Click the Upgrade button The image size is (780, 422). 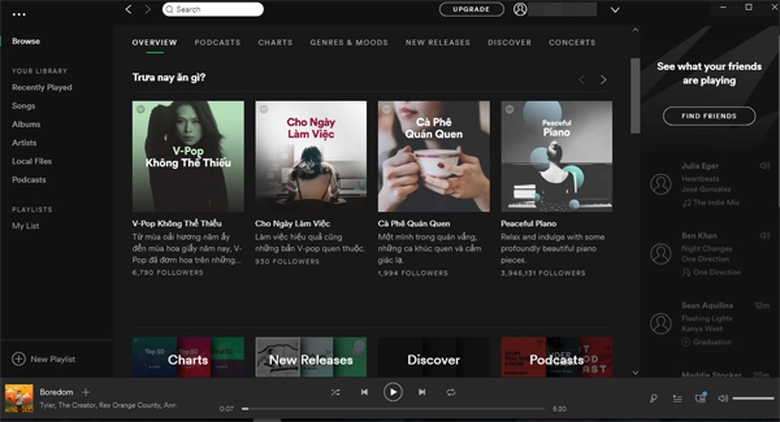pos(471,9)
